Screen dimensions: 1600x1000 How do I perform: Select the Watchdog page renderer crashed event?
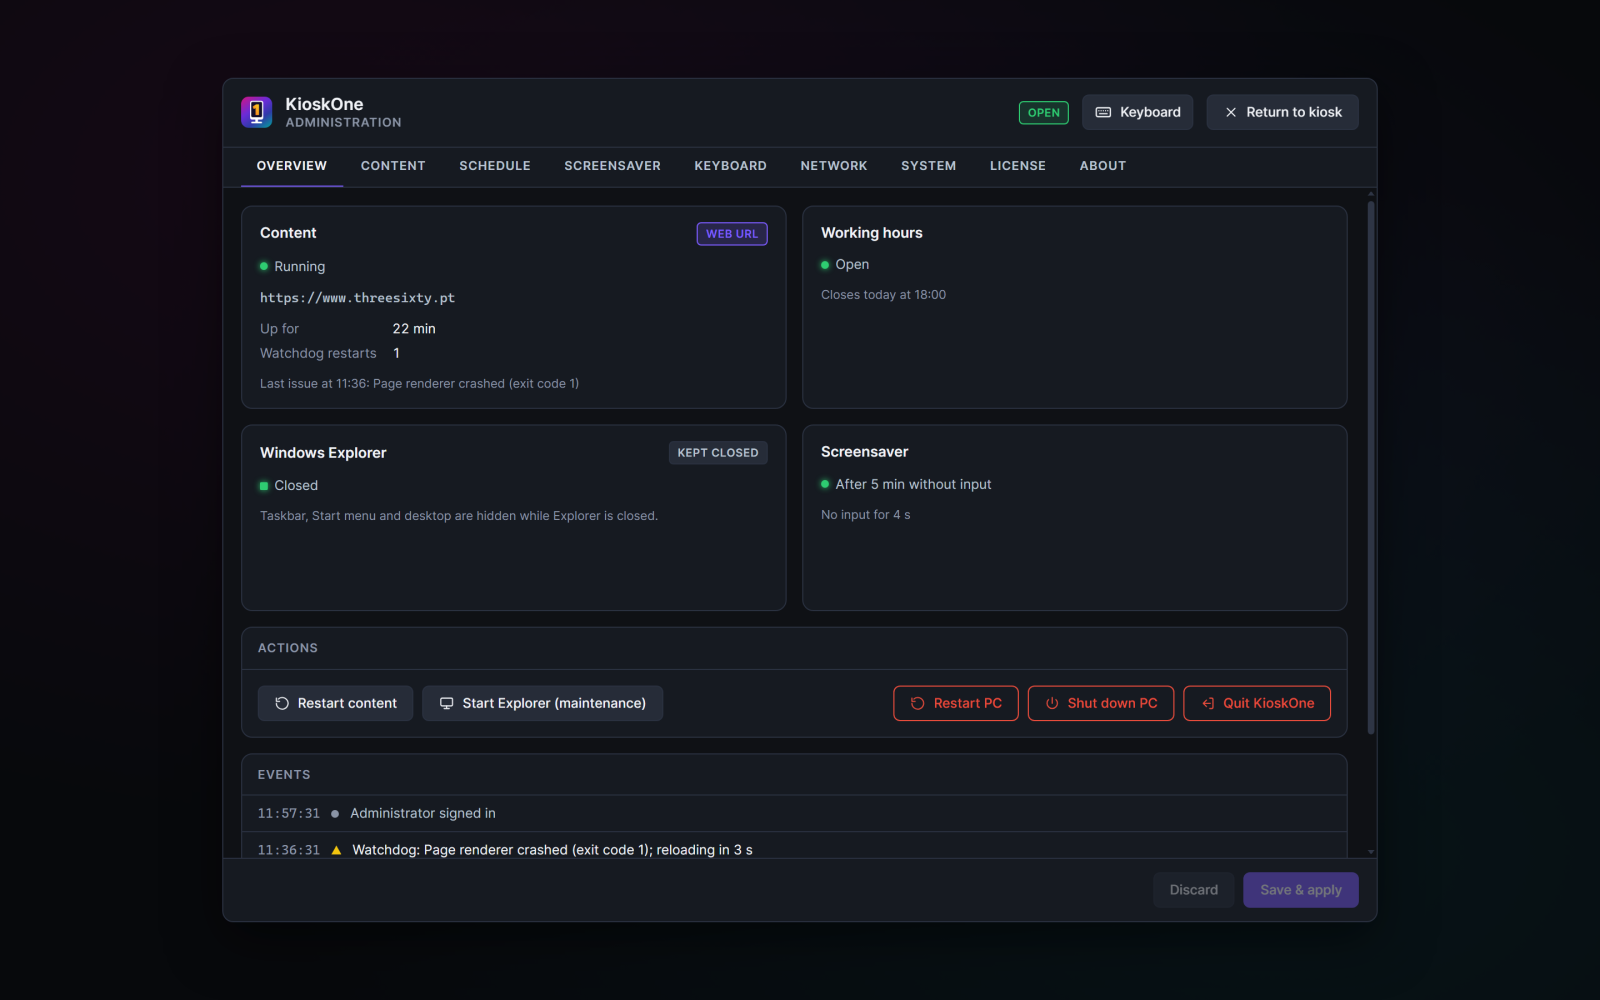coord(552,850)
